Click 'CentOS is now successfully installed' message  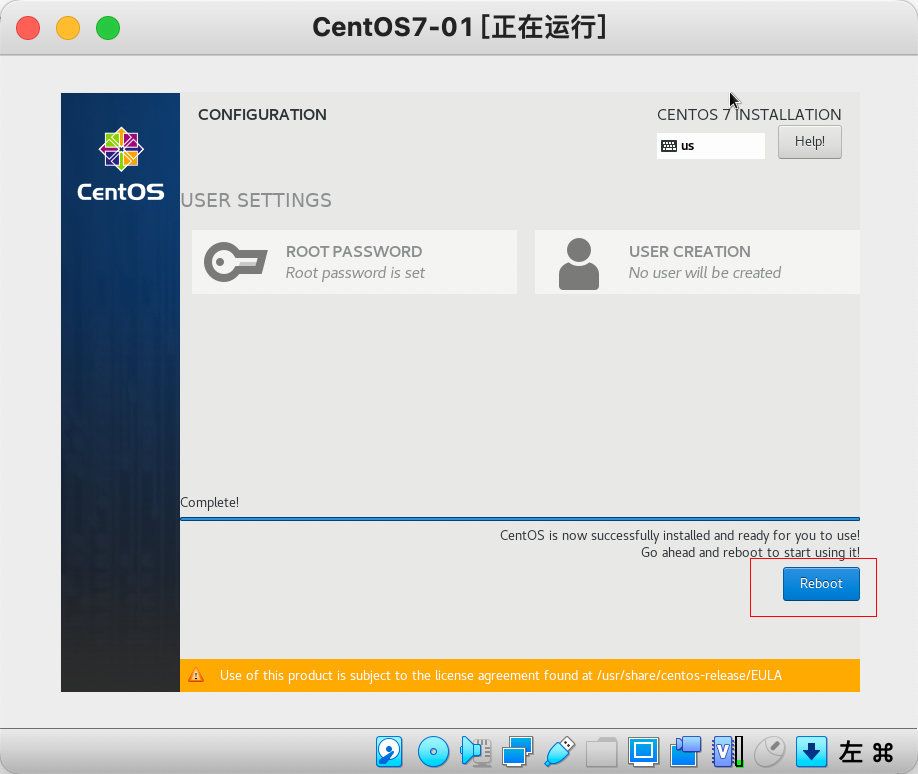coord(680,535)
